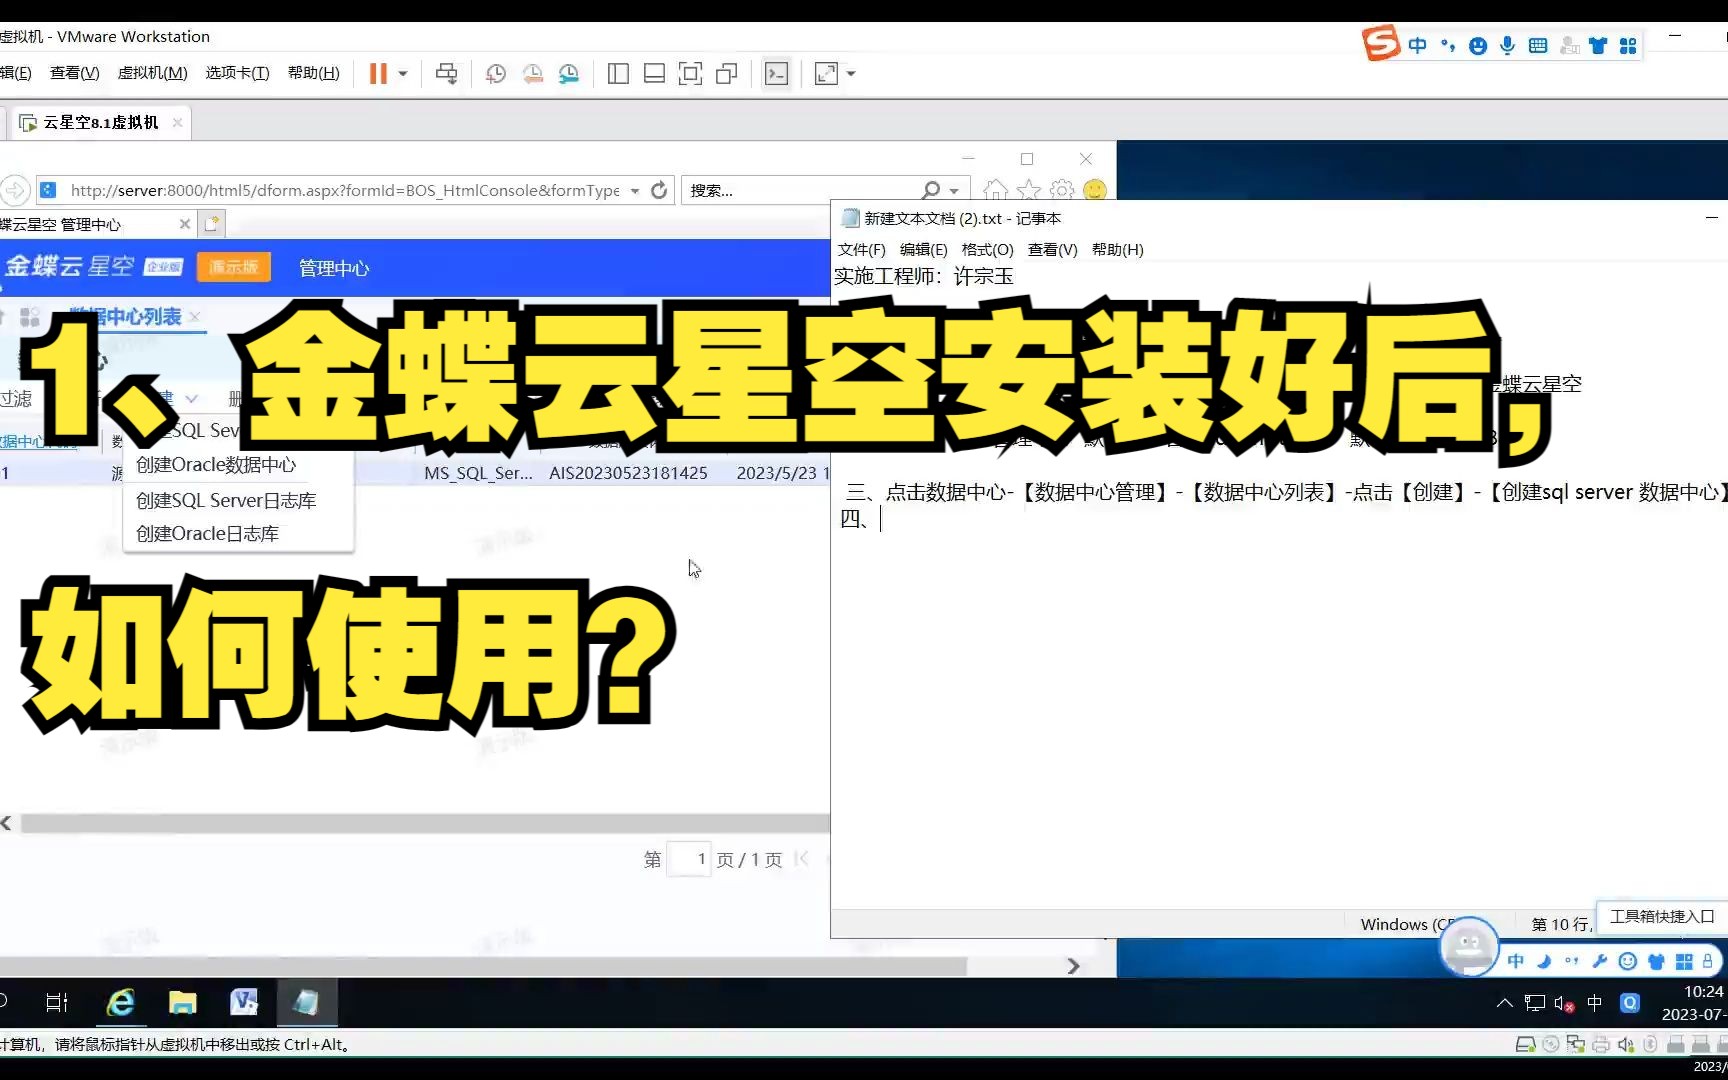Pause the virtual machine in VMware toolbar
The height and width of the screenshot is (1080, 1728).
378,73
